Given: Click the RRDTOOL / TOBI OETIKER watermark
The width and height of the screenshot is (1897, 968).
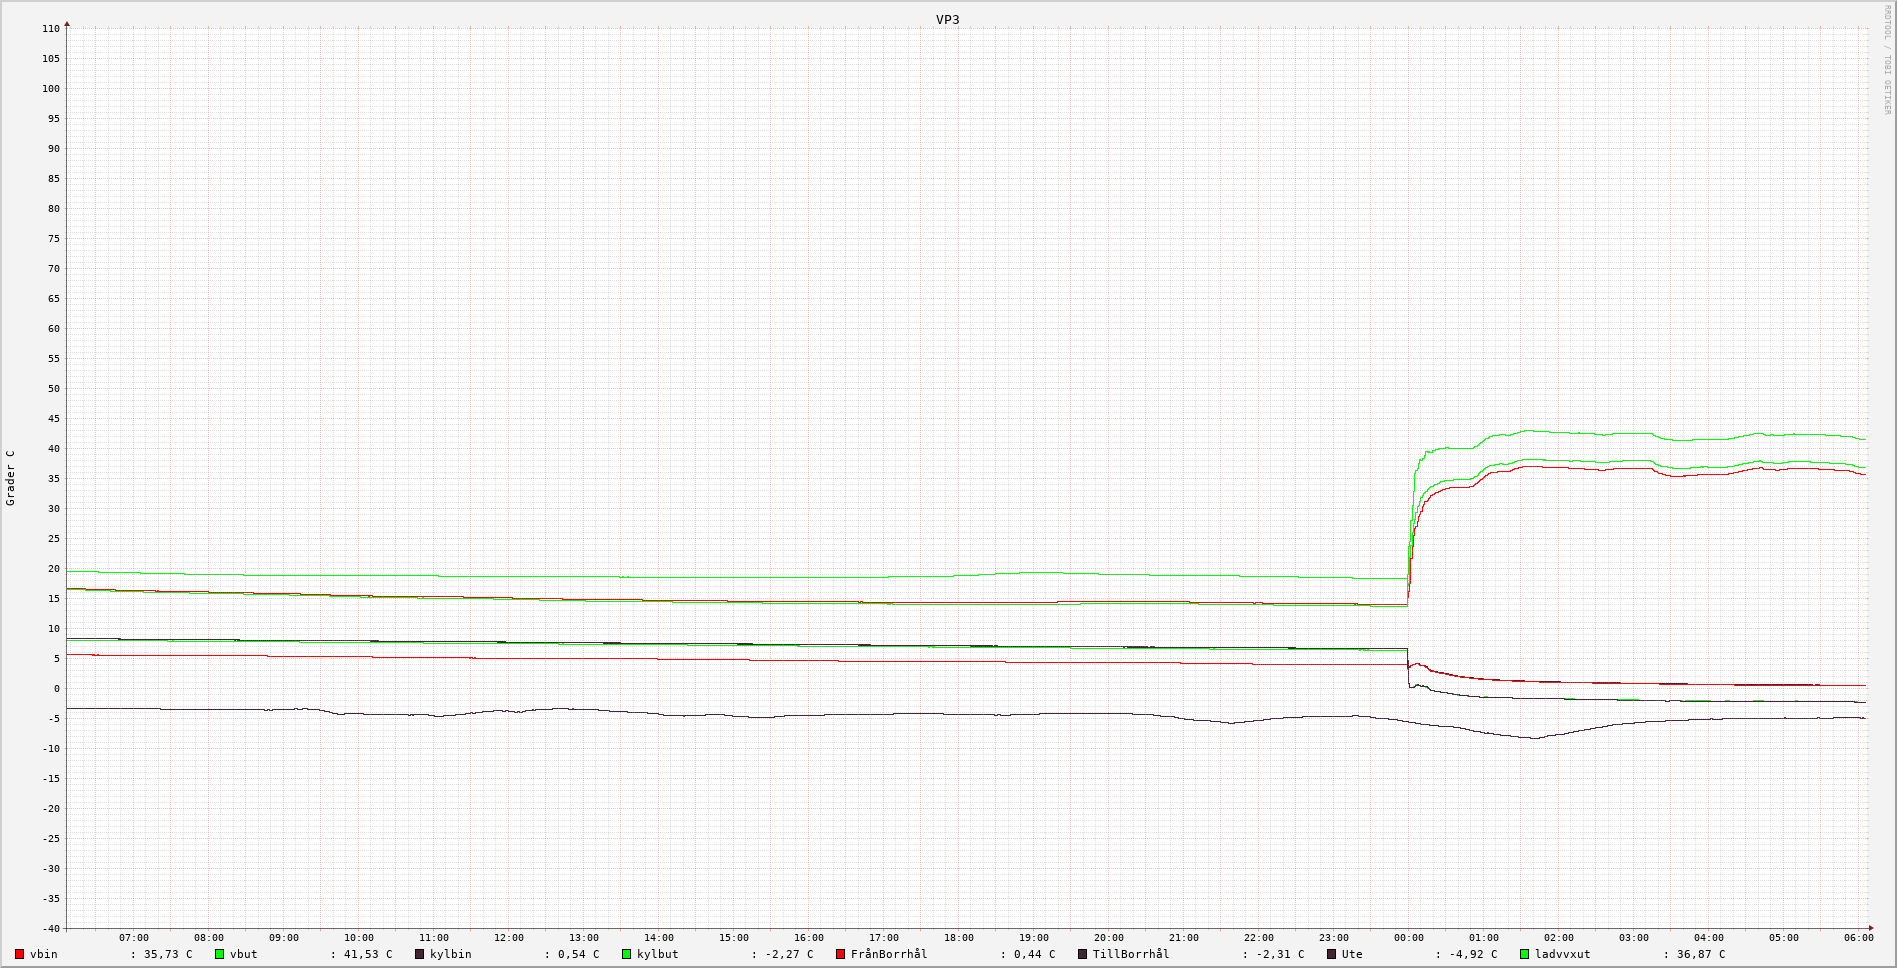Looking at the screenshot, I should point(1887,60).
